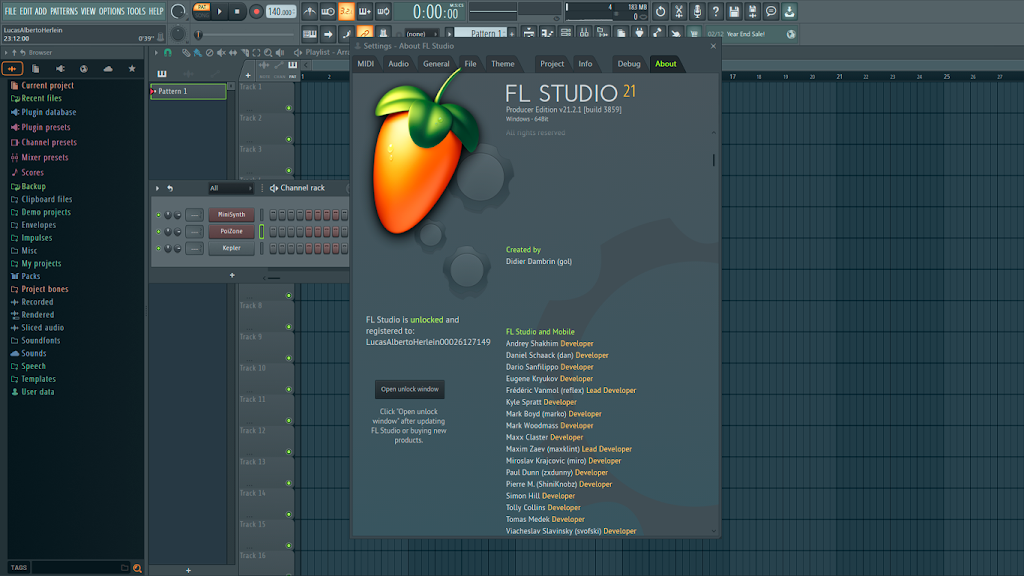Toggle the metronome icon
Viewport: 1024px width, 576px height.
click(x=309, y=11)
